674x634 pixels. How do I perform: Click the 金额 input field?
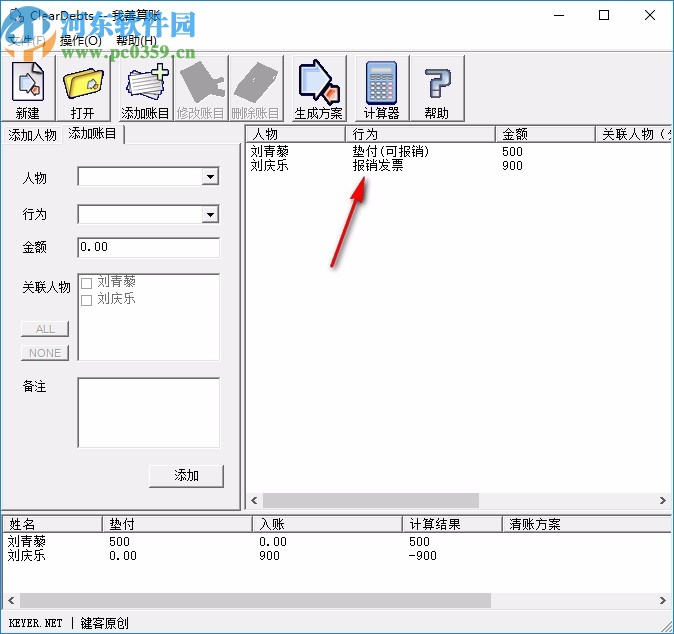[148, 247]
